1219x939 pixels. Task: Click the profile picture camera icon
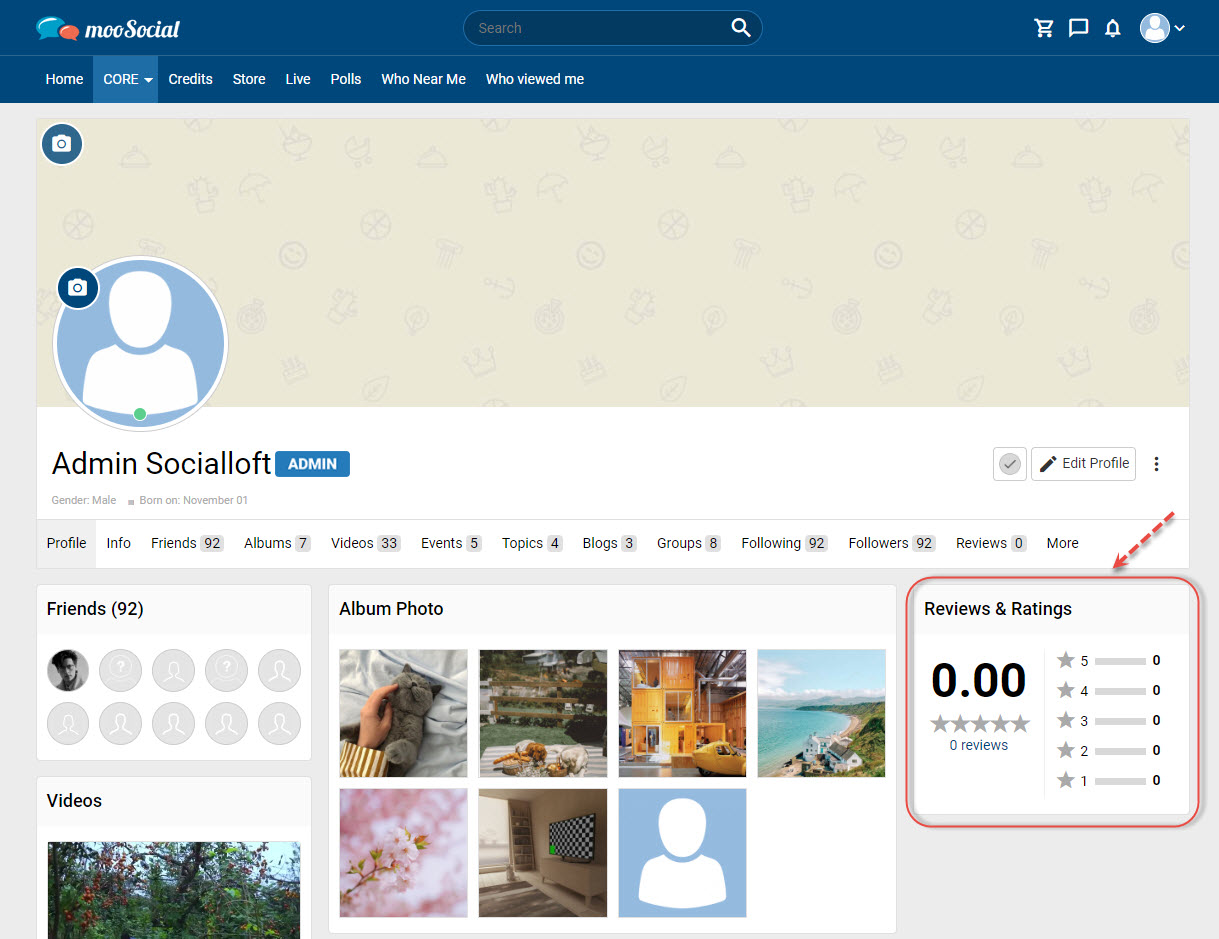coord(78,288)
